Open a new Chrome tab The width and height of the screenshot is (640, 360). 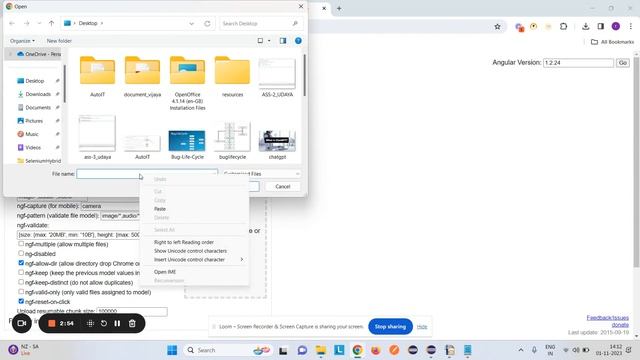[339, 8]
